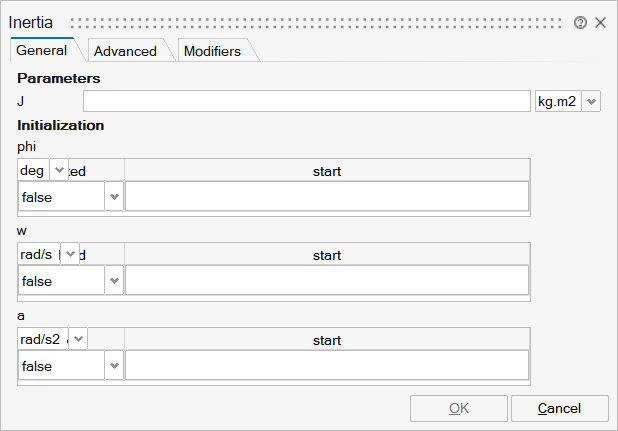Open the Advanced tab
This screenshot has width=618, height=431.
(x=125, y=51)
